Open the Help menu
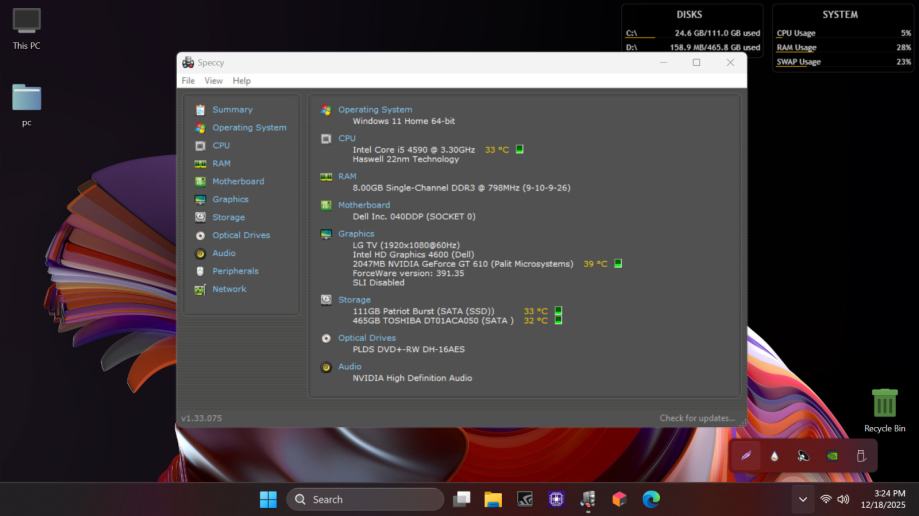The height and width of the screenshot is (516, 919). 242,81
